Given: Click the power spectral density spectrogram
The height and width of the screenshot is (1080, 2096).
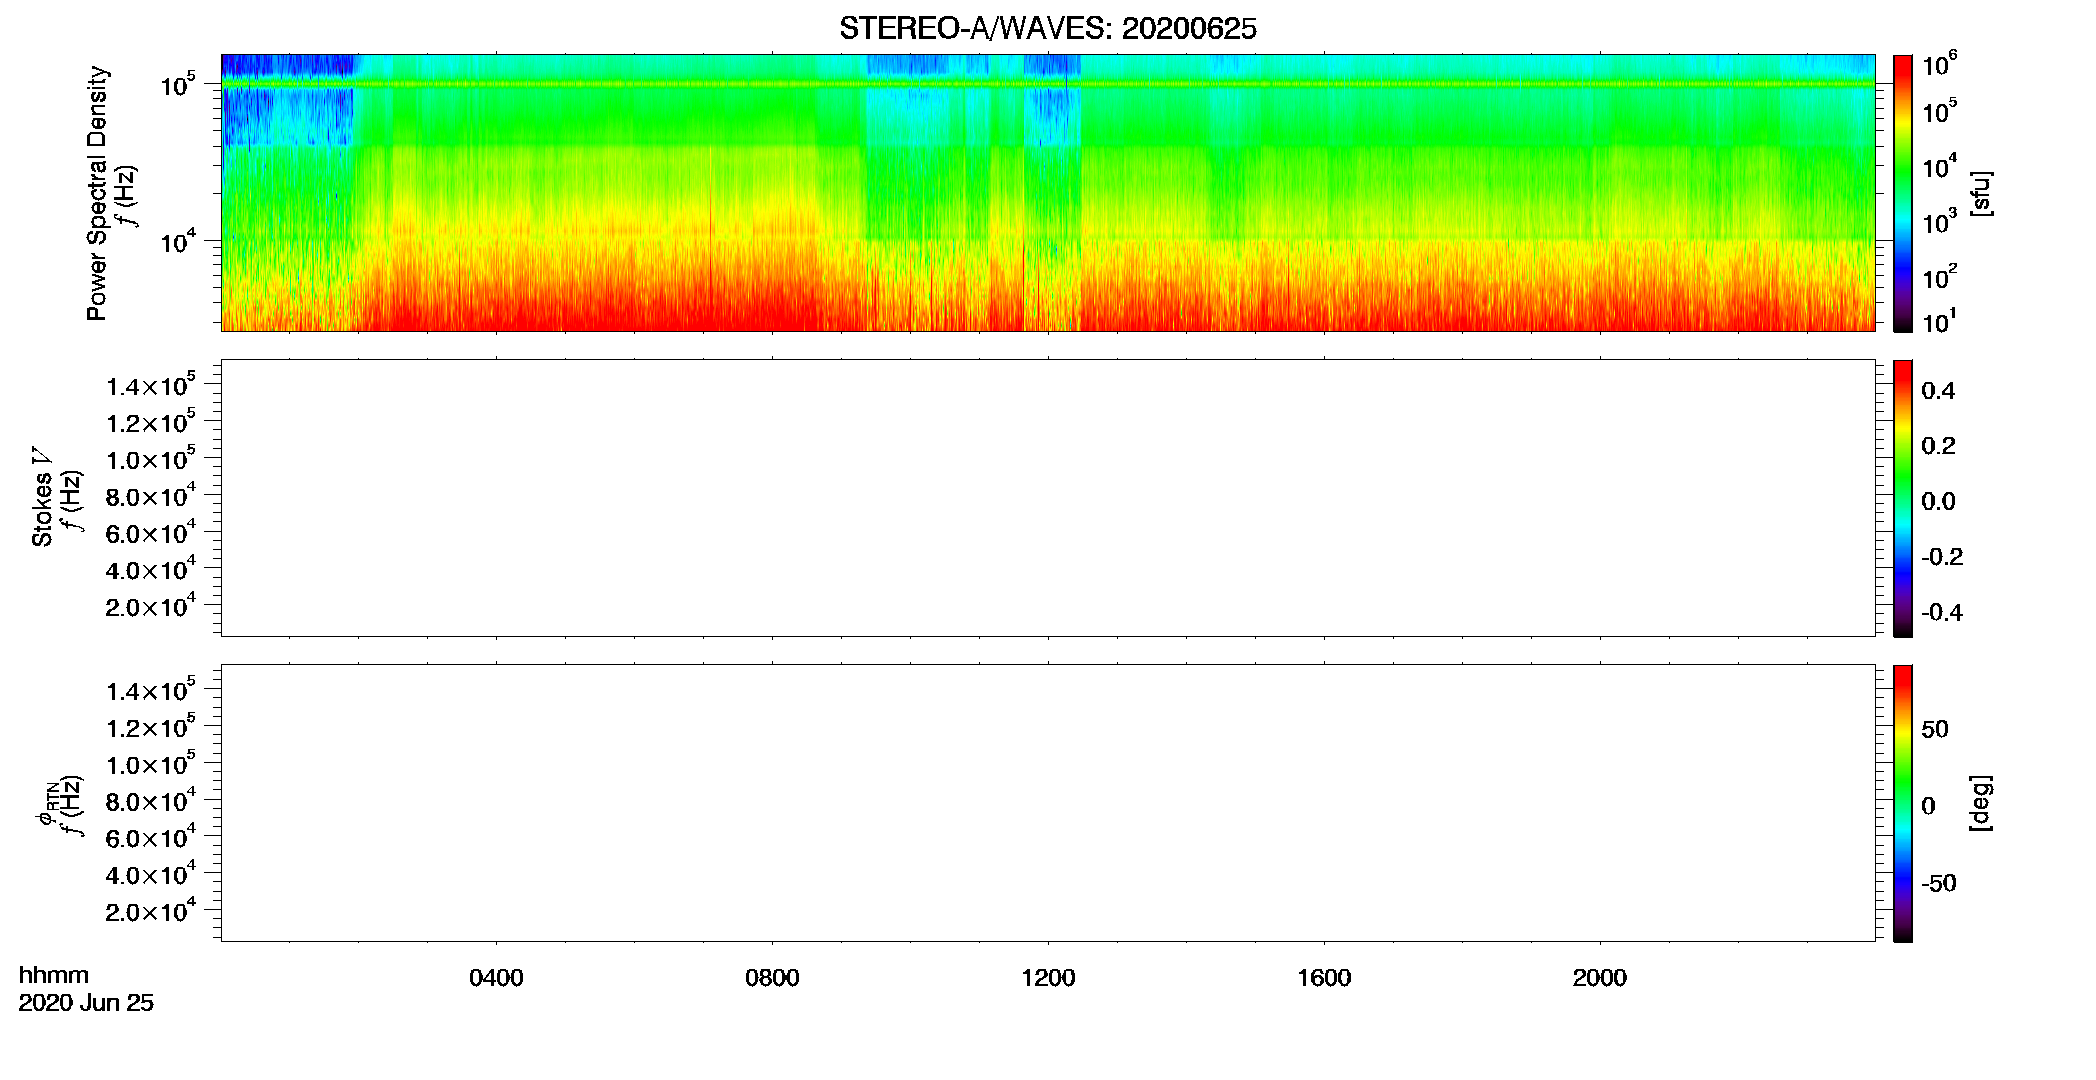Looking at the screenshot, I should click(1048, 193).
